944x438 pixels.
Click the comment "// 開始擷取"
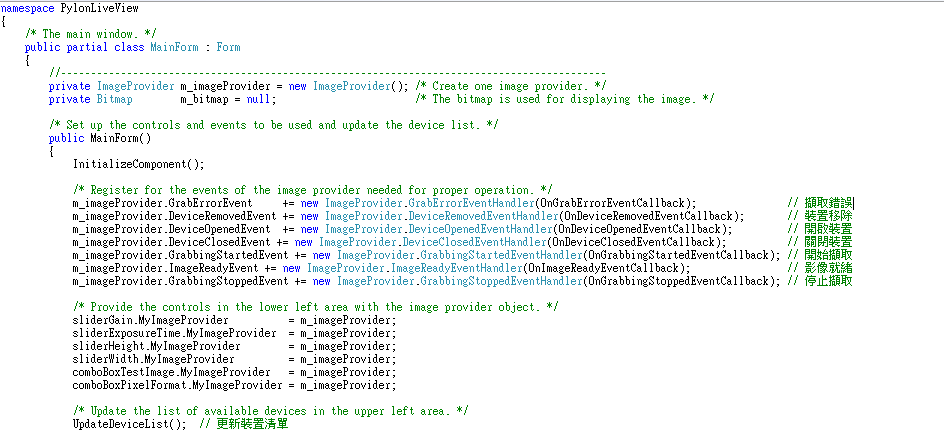point(819,255)
